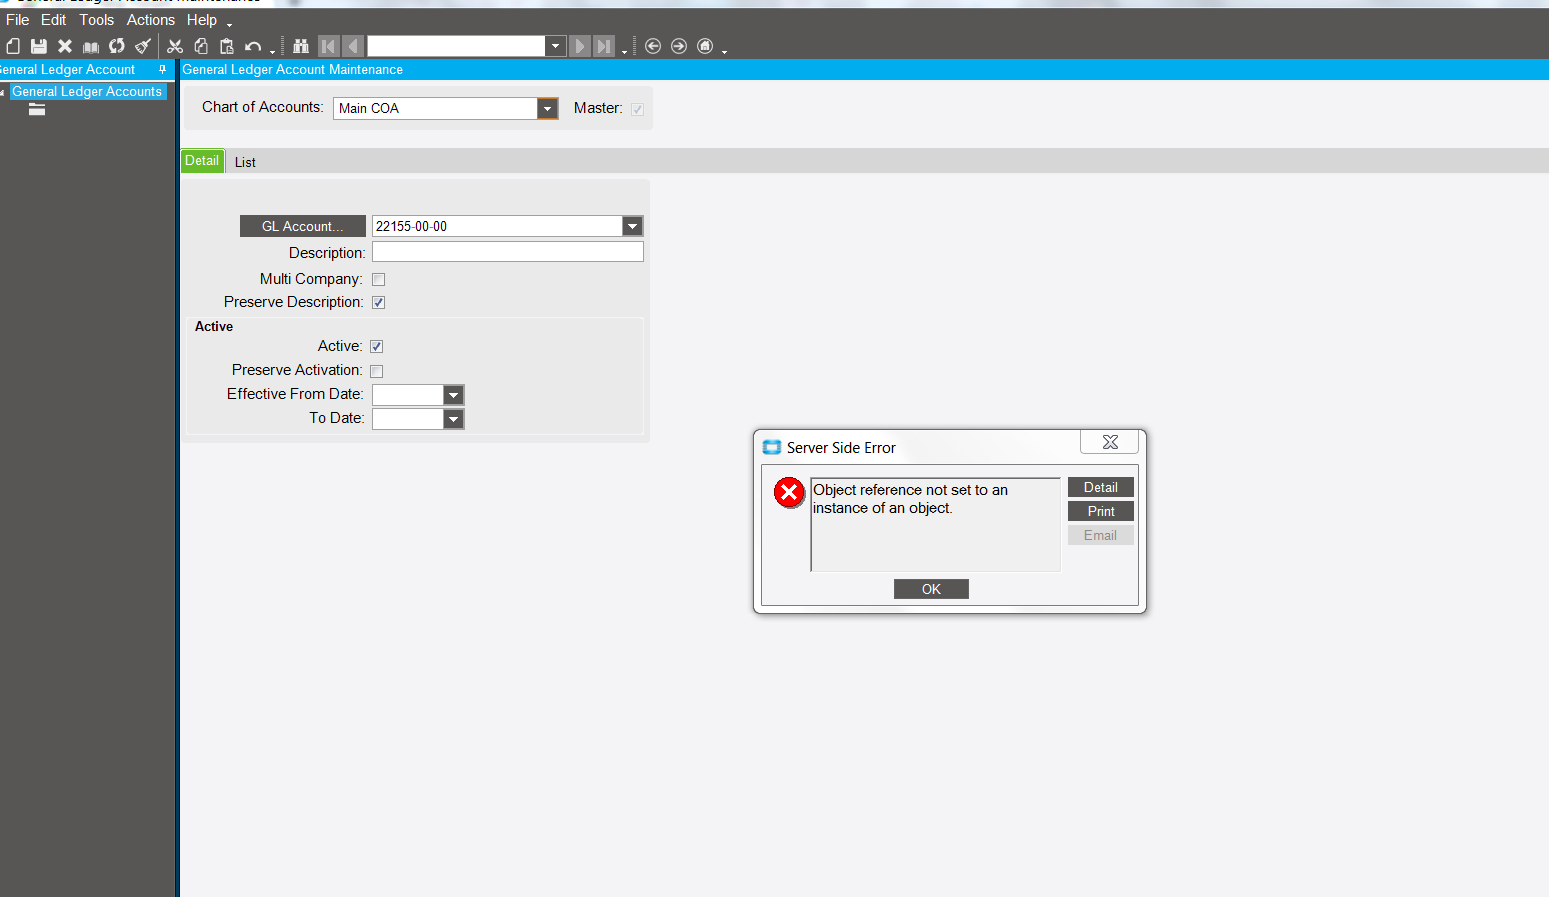
Task: Go to the next record
Action: tap(580, 46)
